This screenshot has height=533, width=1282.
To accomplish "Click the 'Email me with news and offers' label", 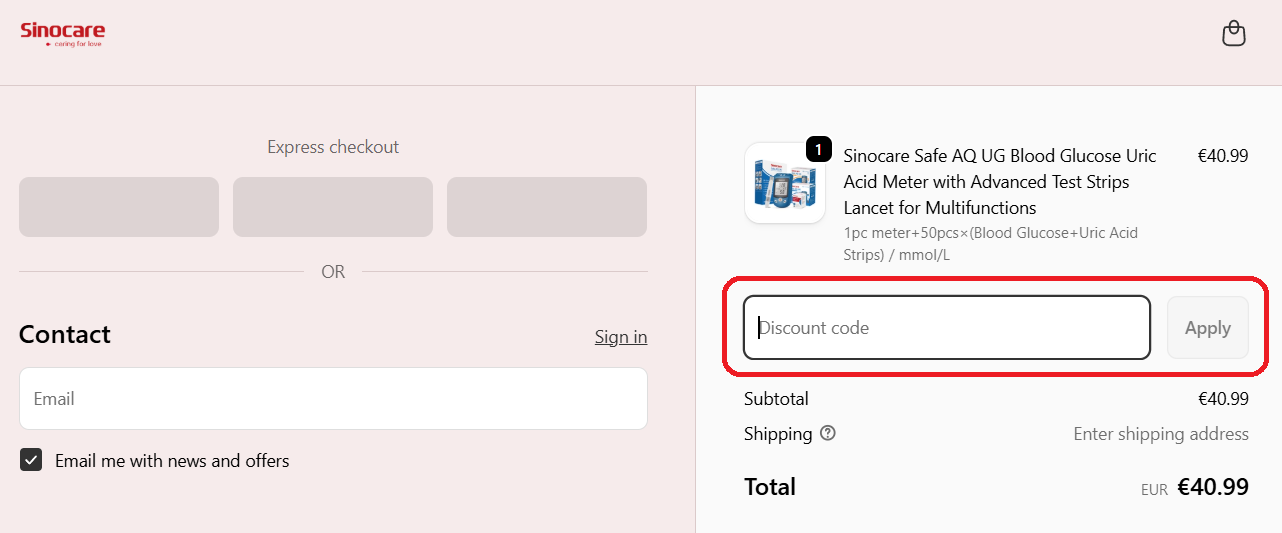I will pos(172,461).
